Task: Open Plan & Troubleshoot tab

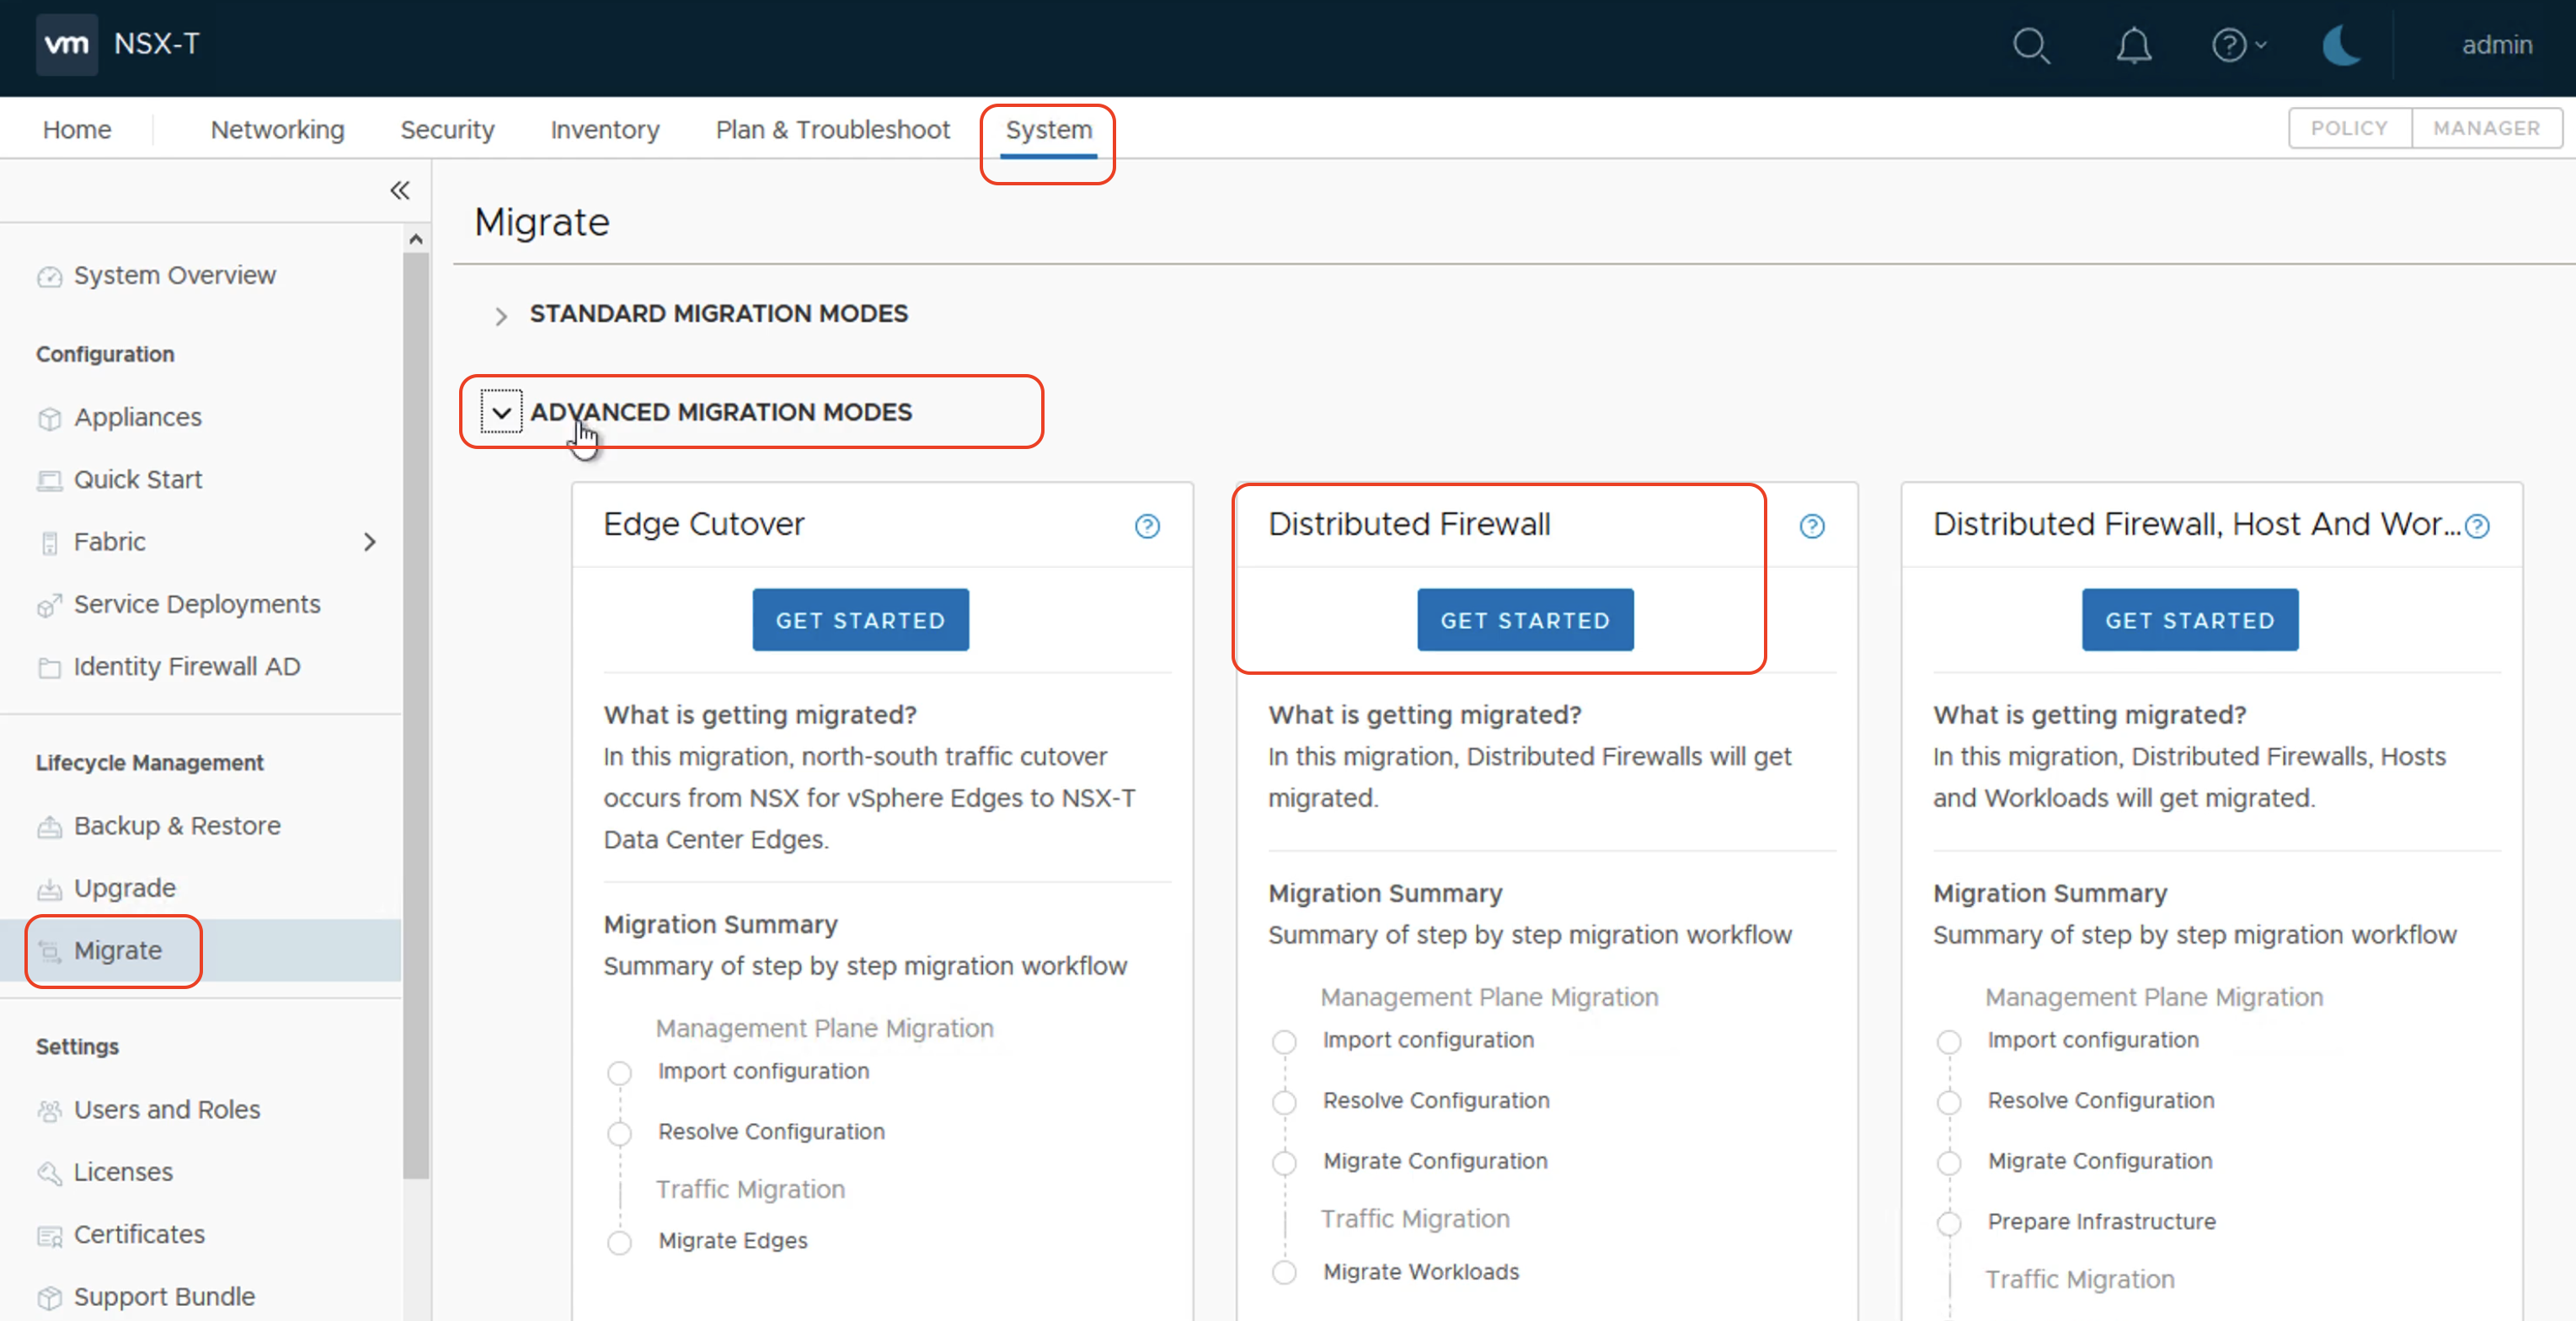Action: click(832, 129)
